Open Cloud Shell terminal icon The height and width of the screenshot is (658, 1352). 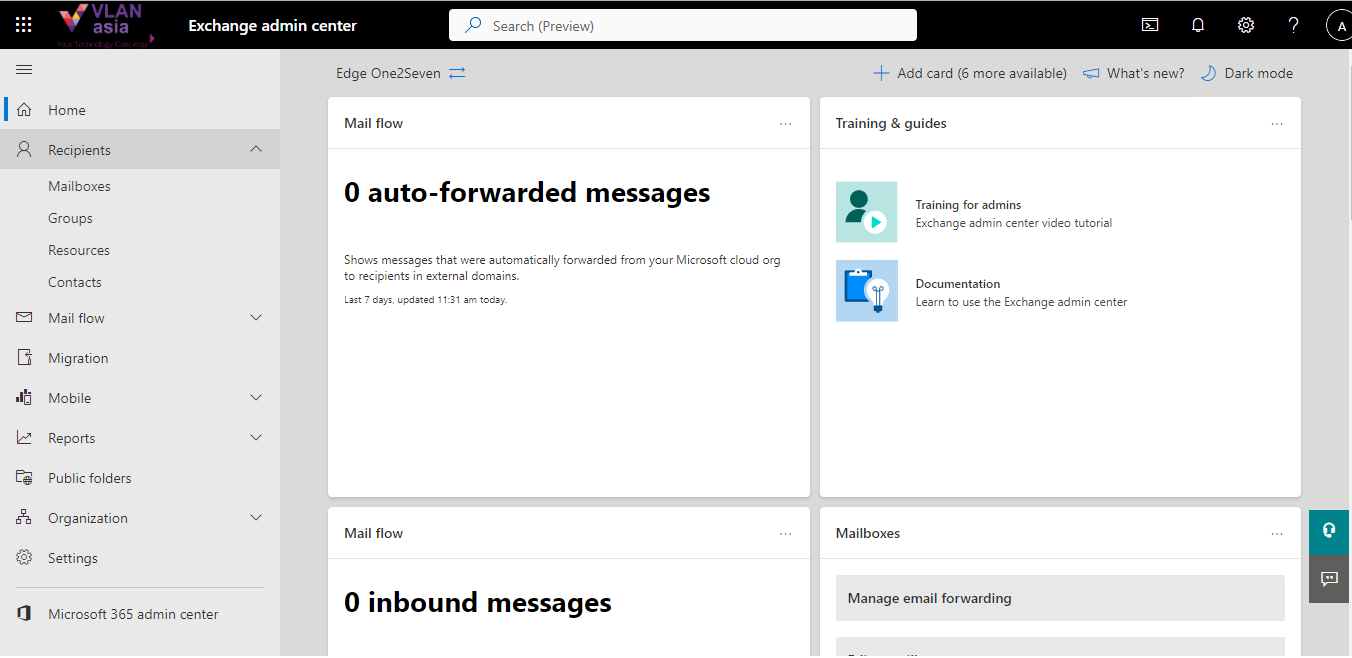tap(1150, 25)
